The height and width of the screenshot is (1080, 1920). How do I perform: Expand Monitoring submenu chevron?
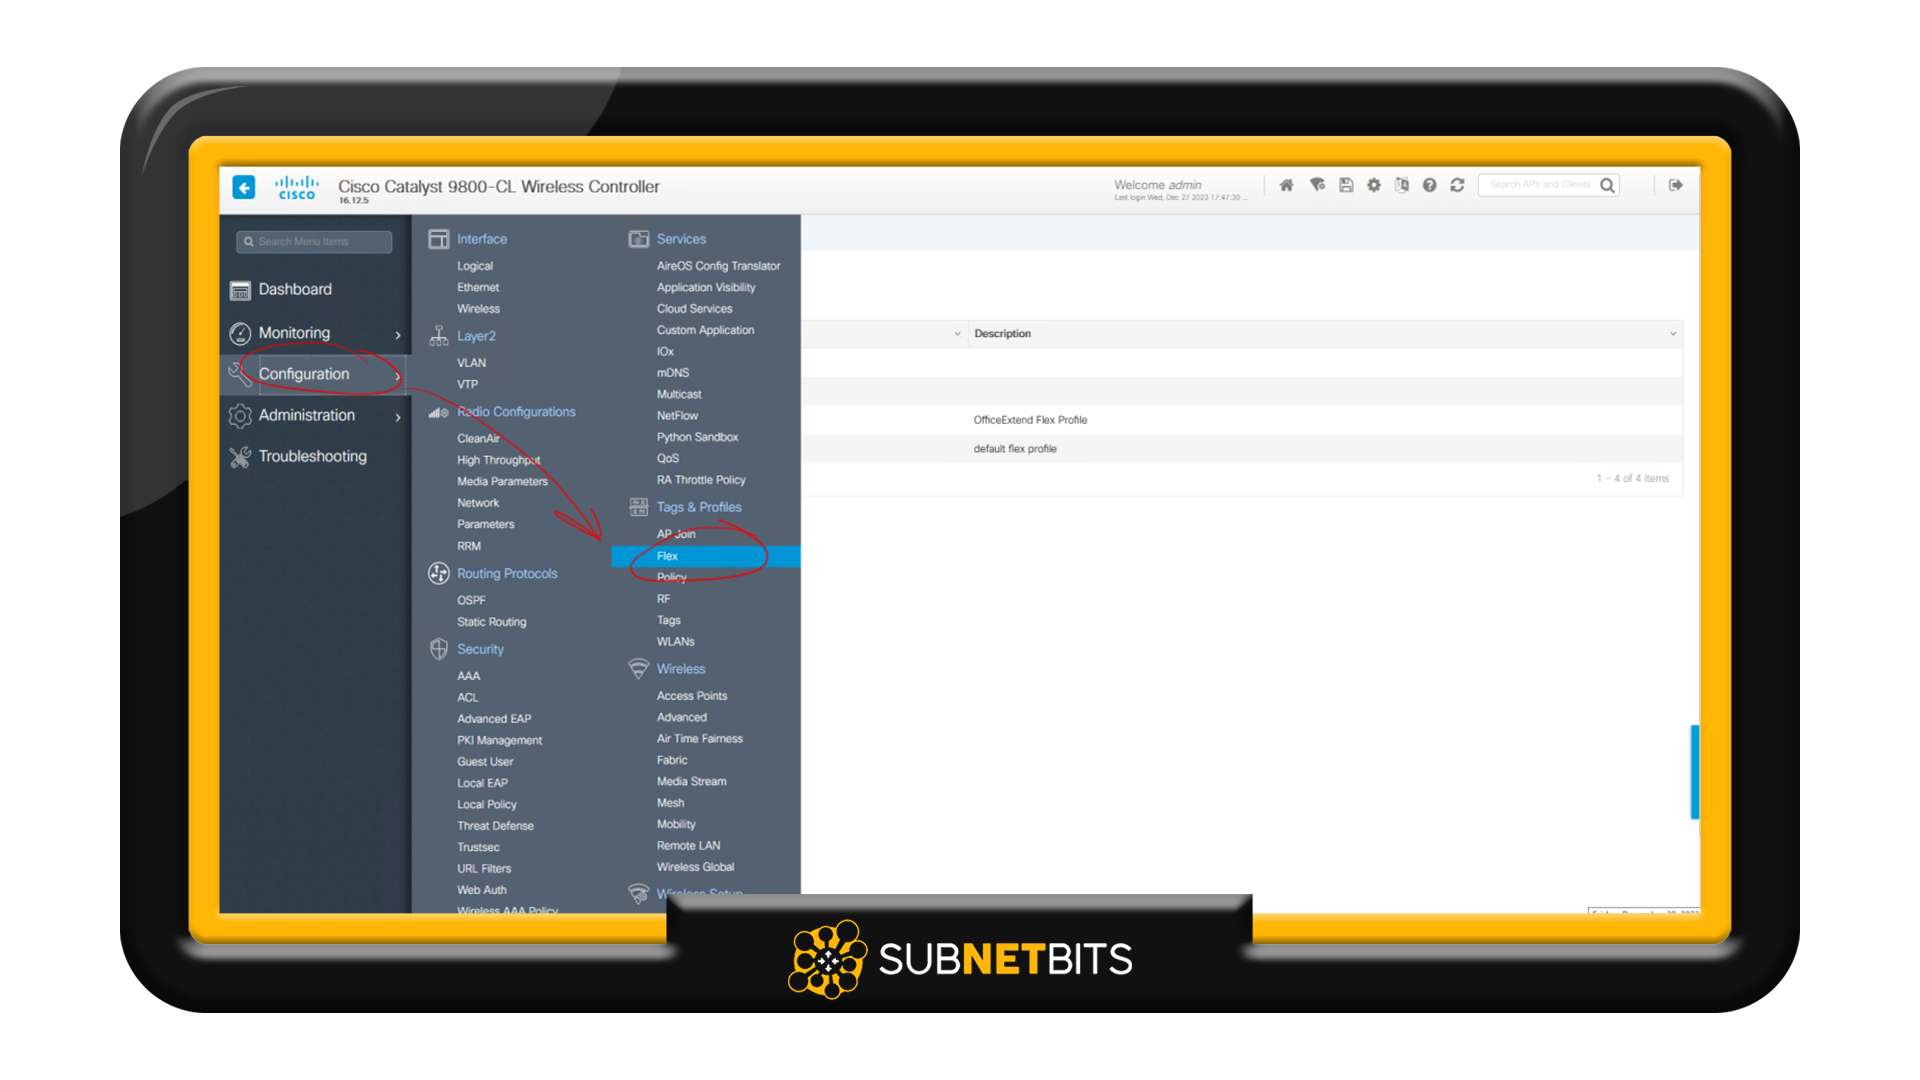(398, 335)
